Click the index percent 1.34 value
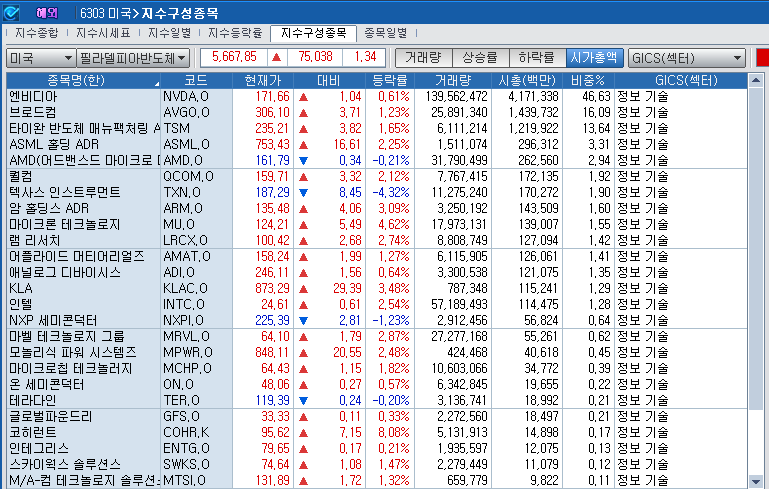Screen dimensions: 769x489 tap(365, 57)
